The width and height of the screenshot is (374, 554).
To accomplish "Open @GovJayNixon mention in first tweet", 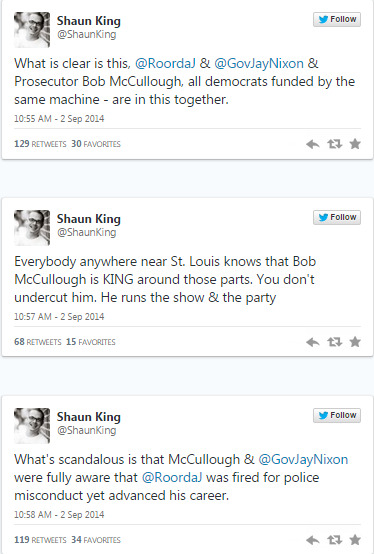I will (x=259, y=64).
